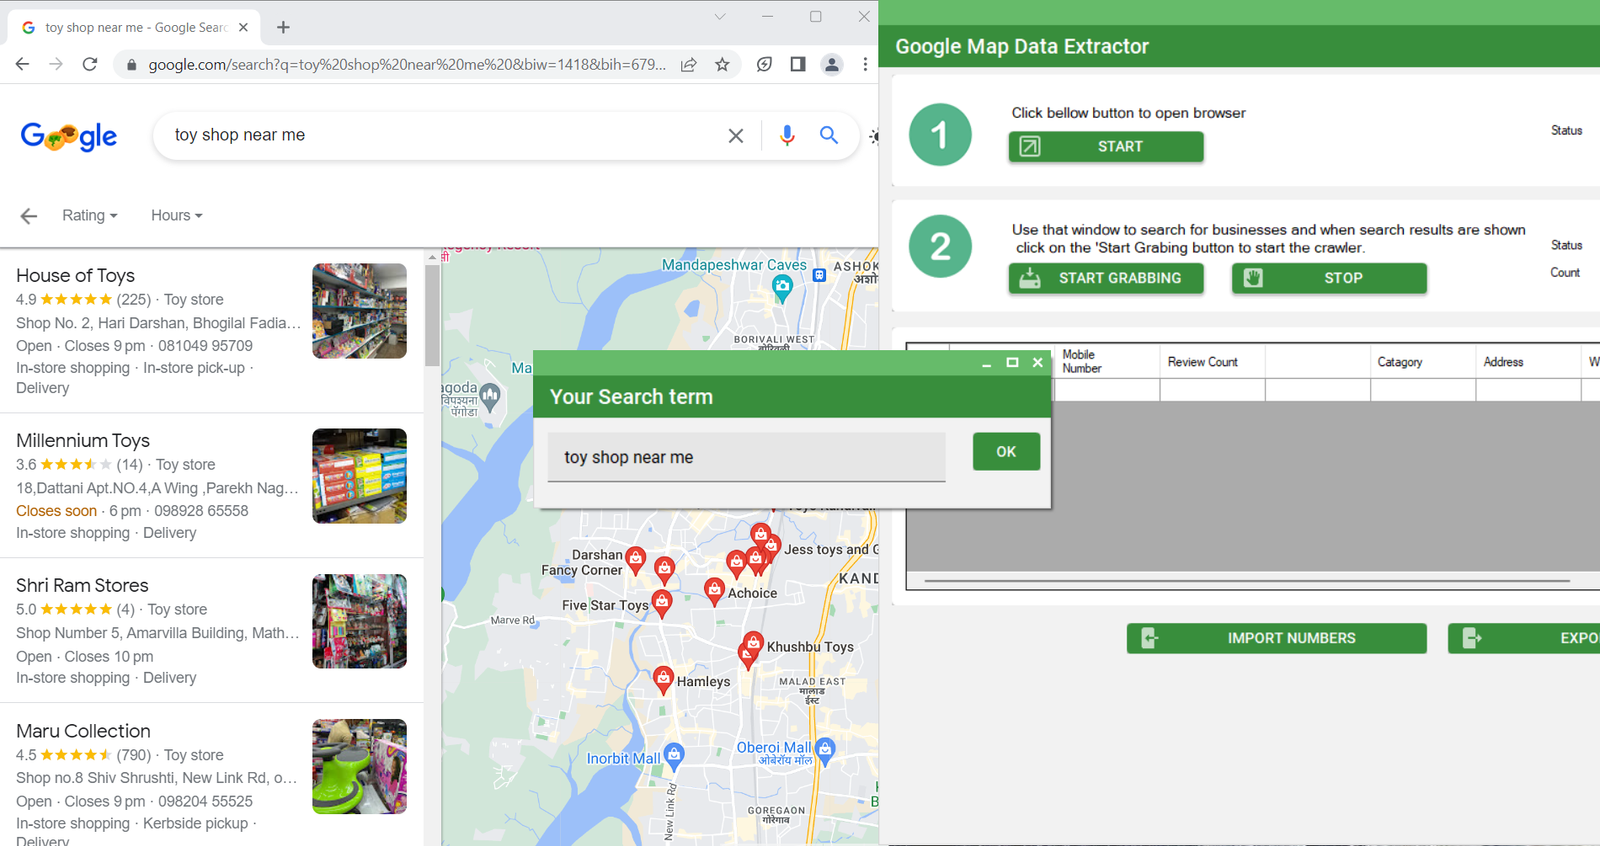
Task: Clear the Google search box text
Action: pos(735,135)
